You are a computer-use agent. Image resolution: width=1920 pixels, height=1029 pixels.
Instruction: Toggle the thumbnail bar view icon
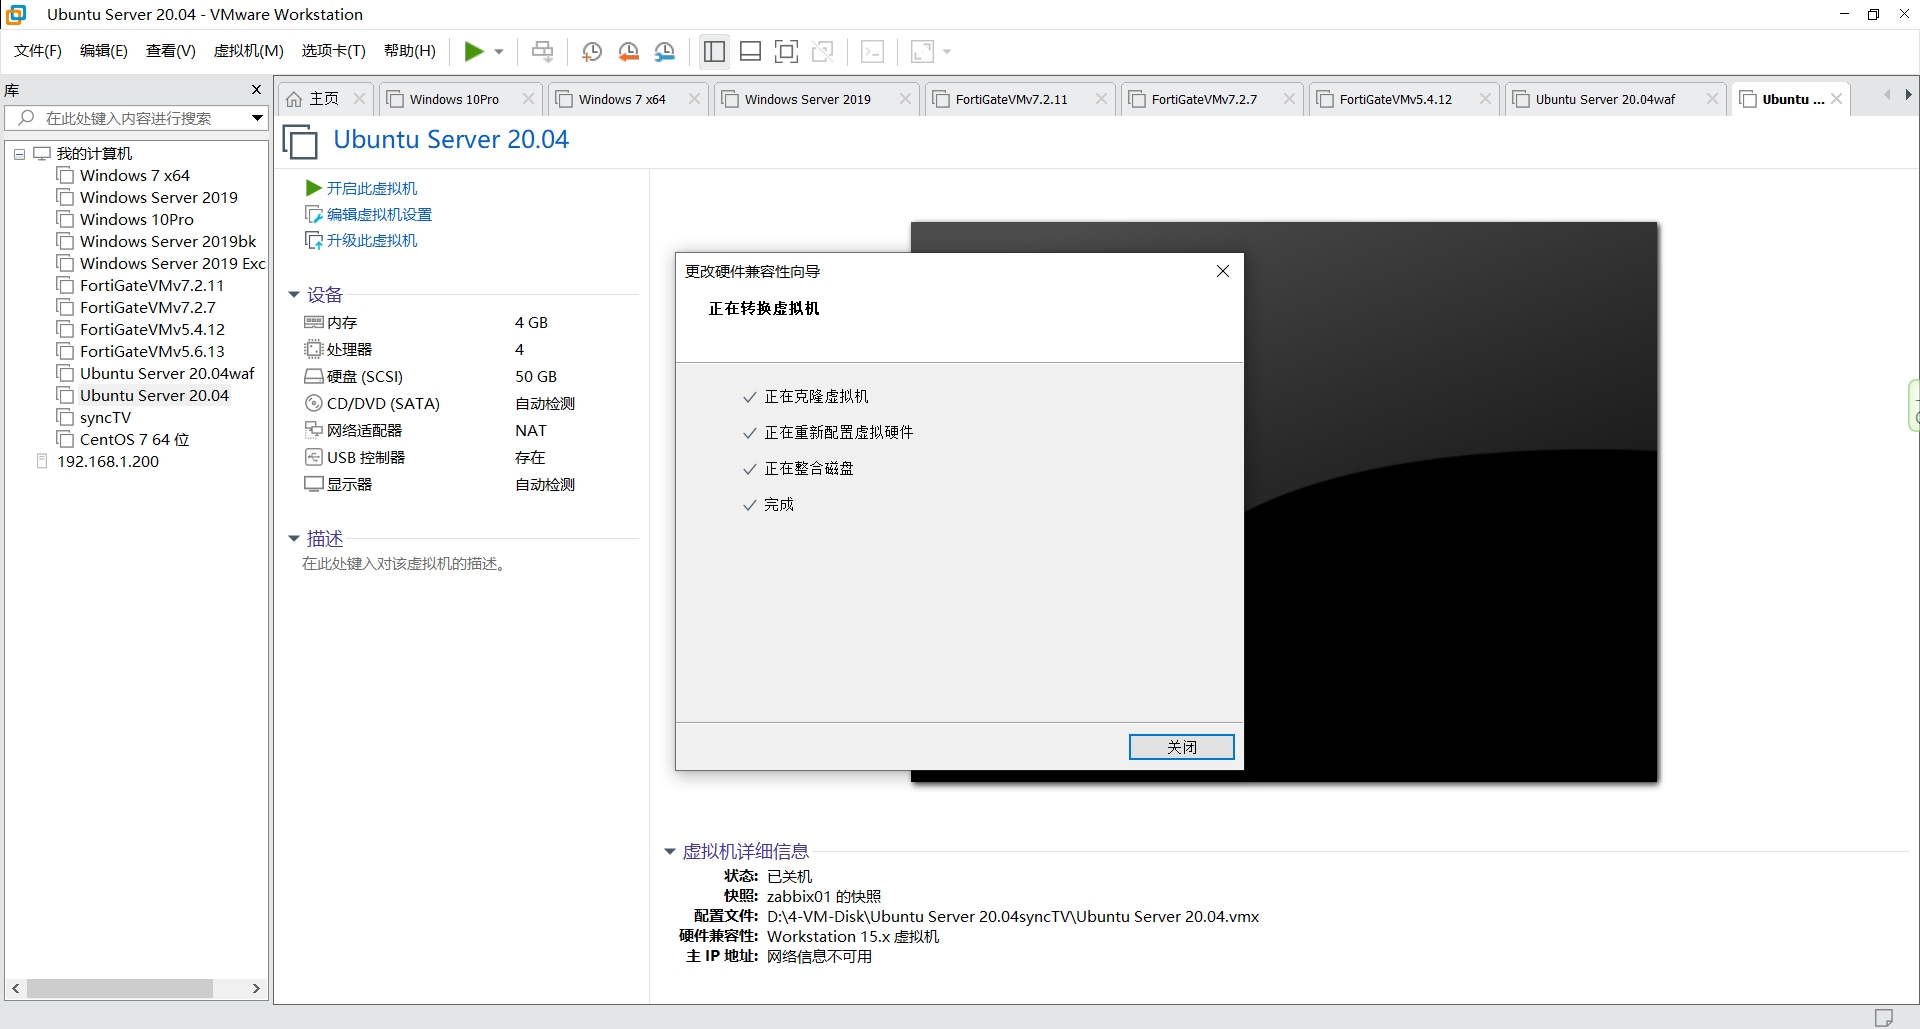750,52
